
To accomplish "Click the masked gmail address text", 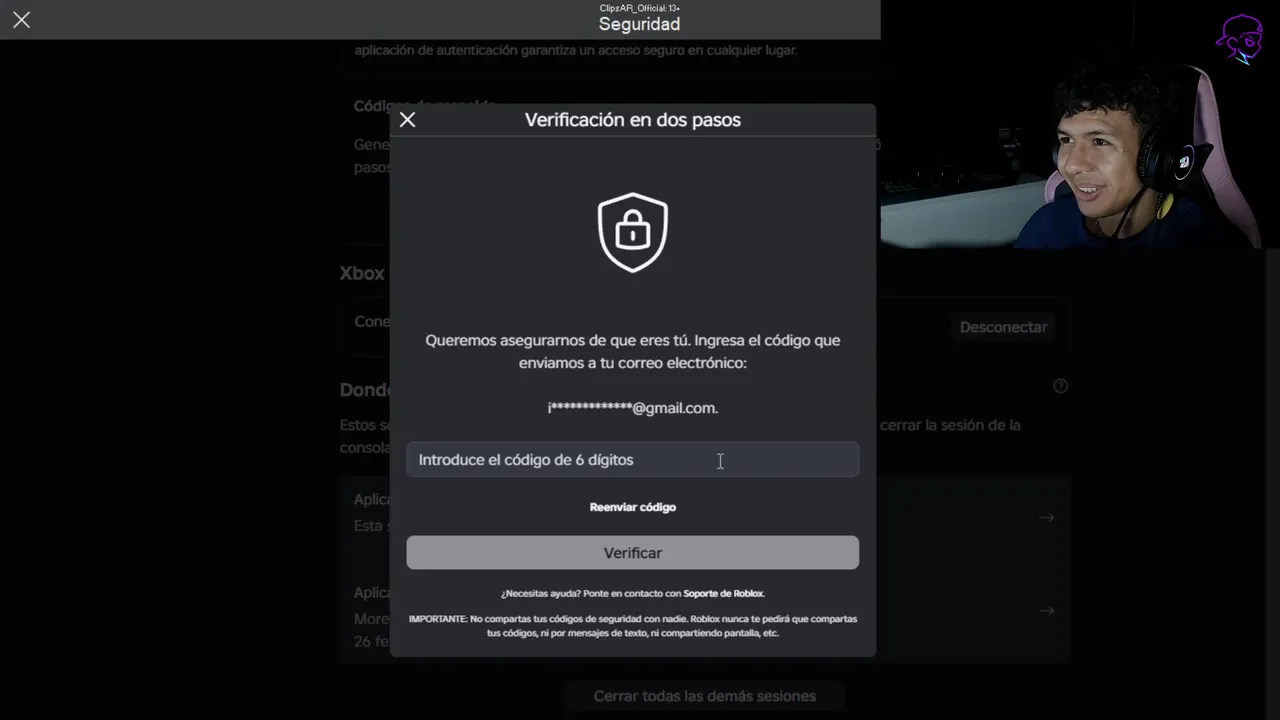I will [633, 408].
